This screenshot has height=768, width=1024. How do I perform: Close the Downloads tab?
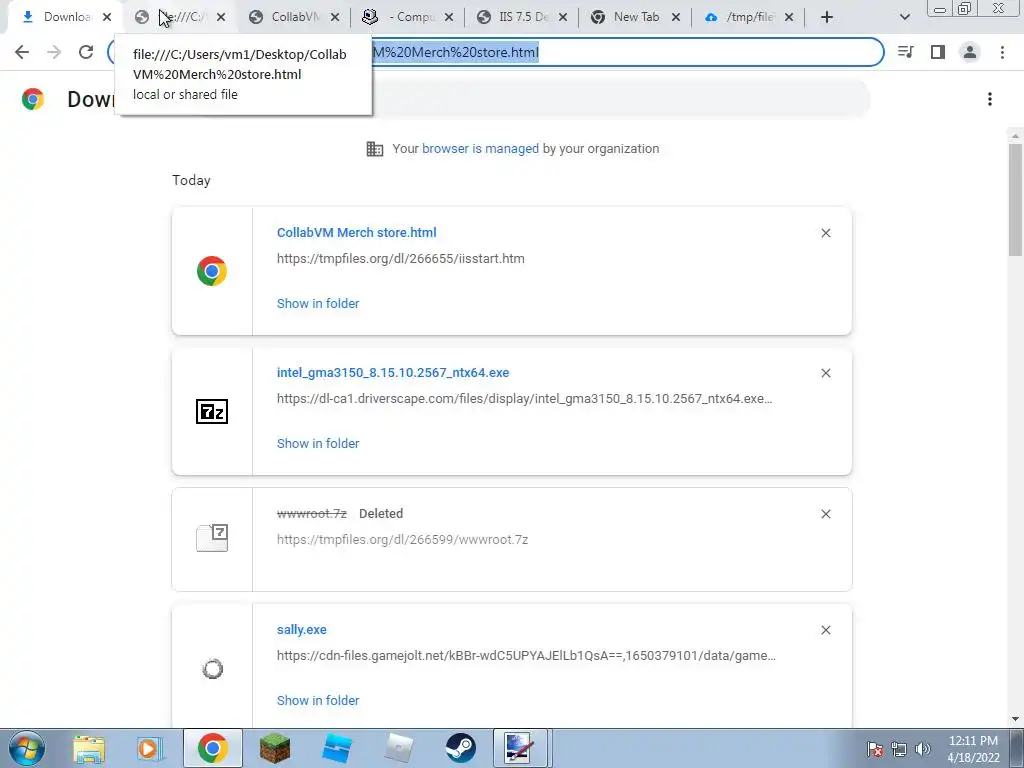[107, 18]
